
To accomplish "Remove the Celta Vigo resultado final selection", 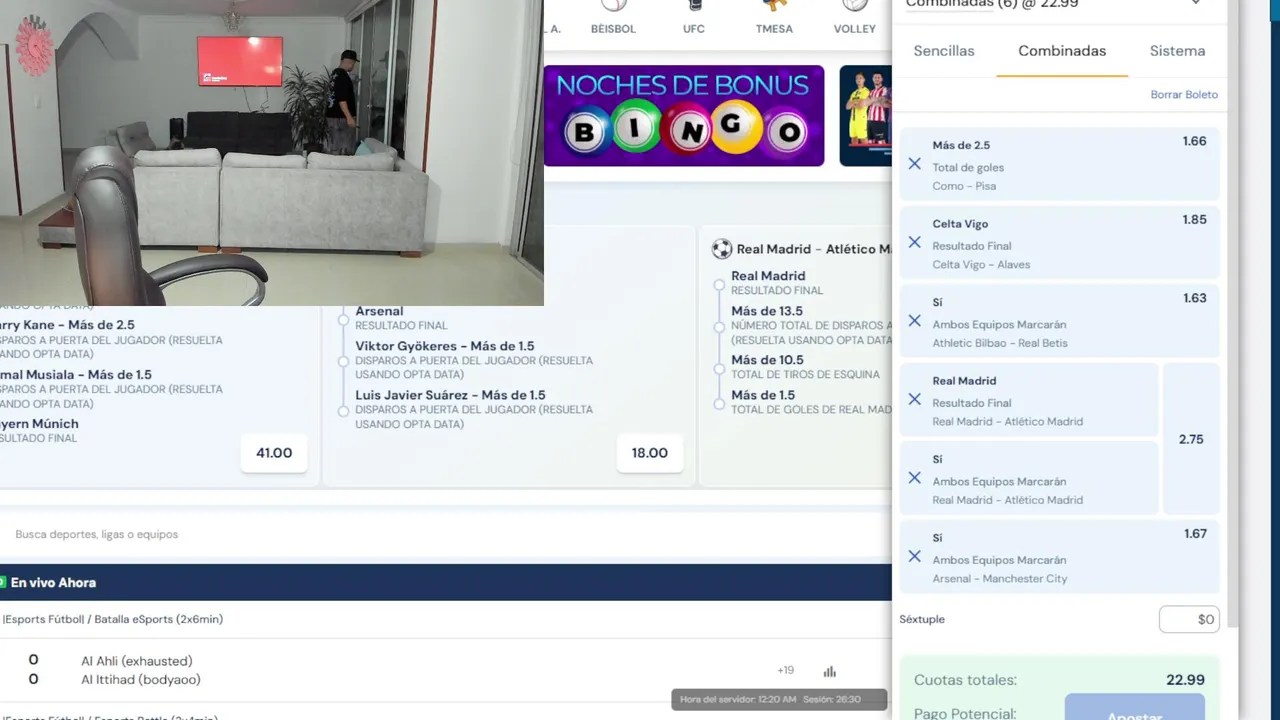I will coord(914,242).
